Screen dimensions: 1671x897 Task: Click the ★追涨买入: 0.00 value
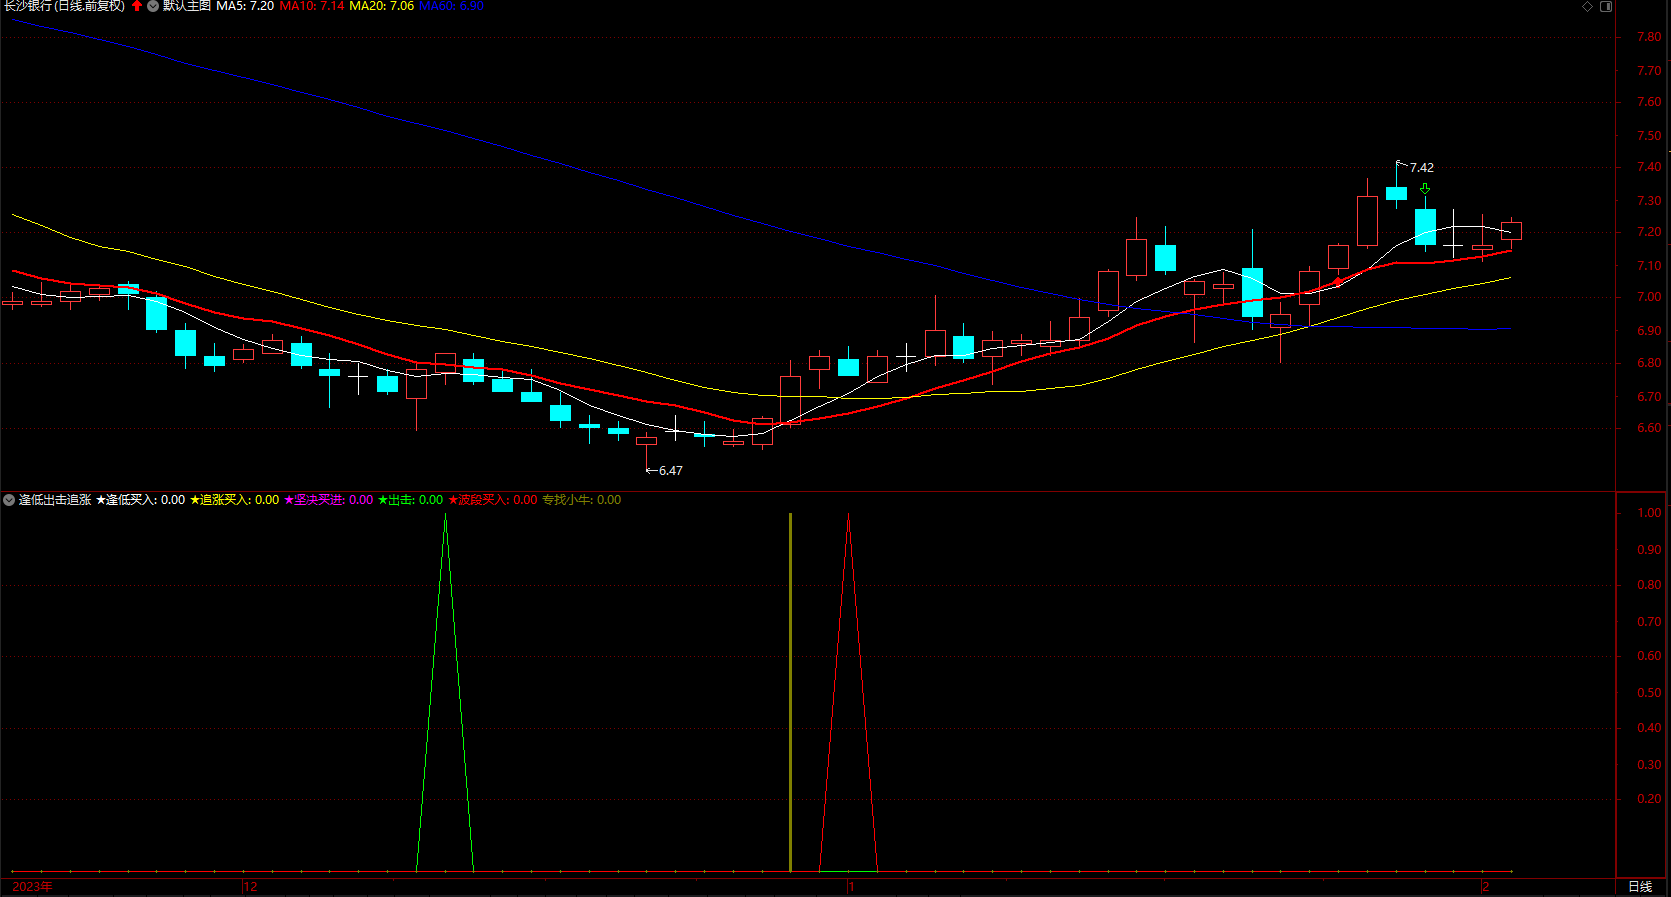(x=234, y=500)
